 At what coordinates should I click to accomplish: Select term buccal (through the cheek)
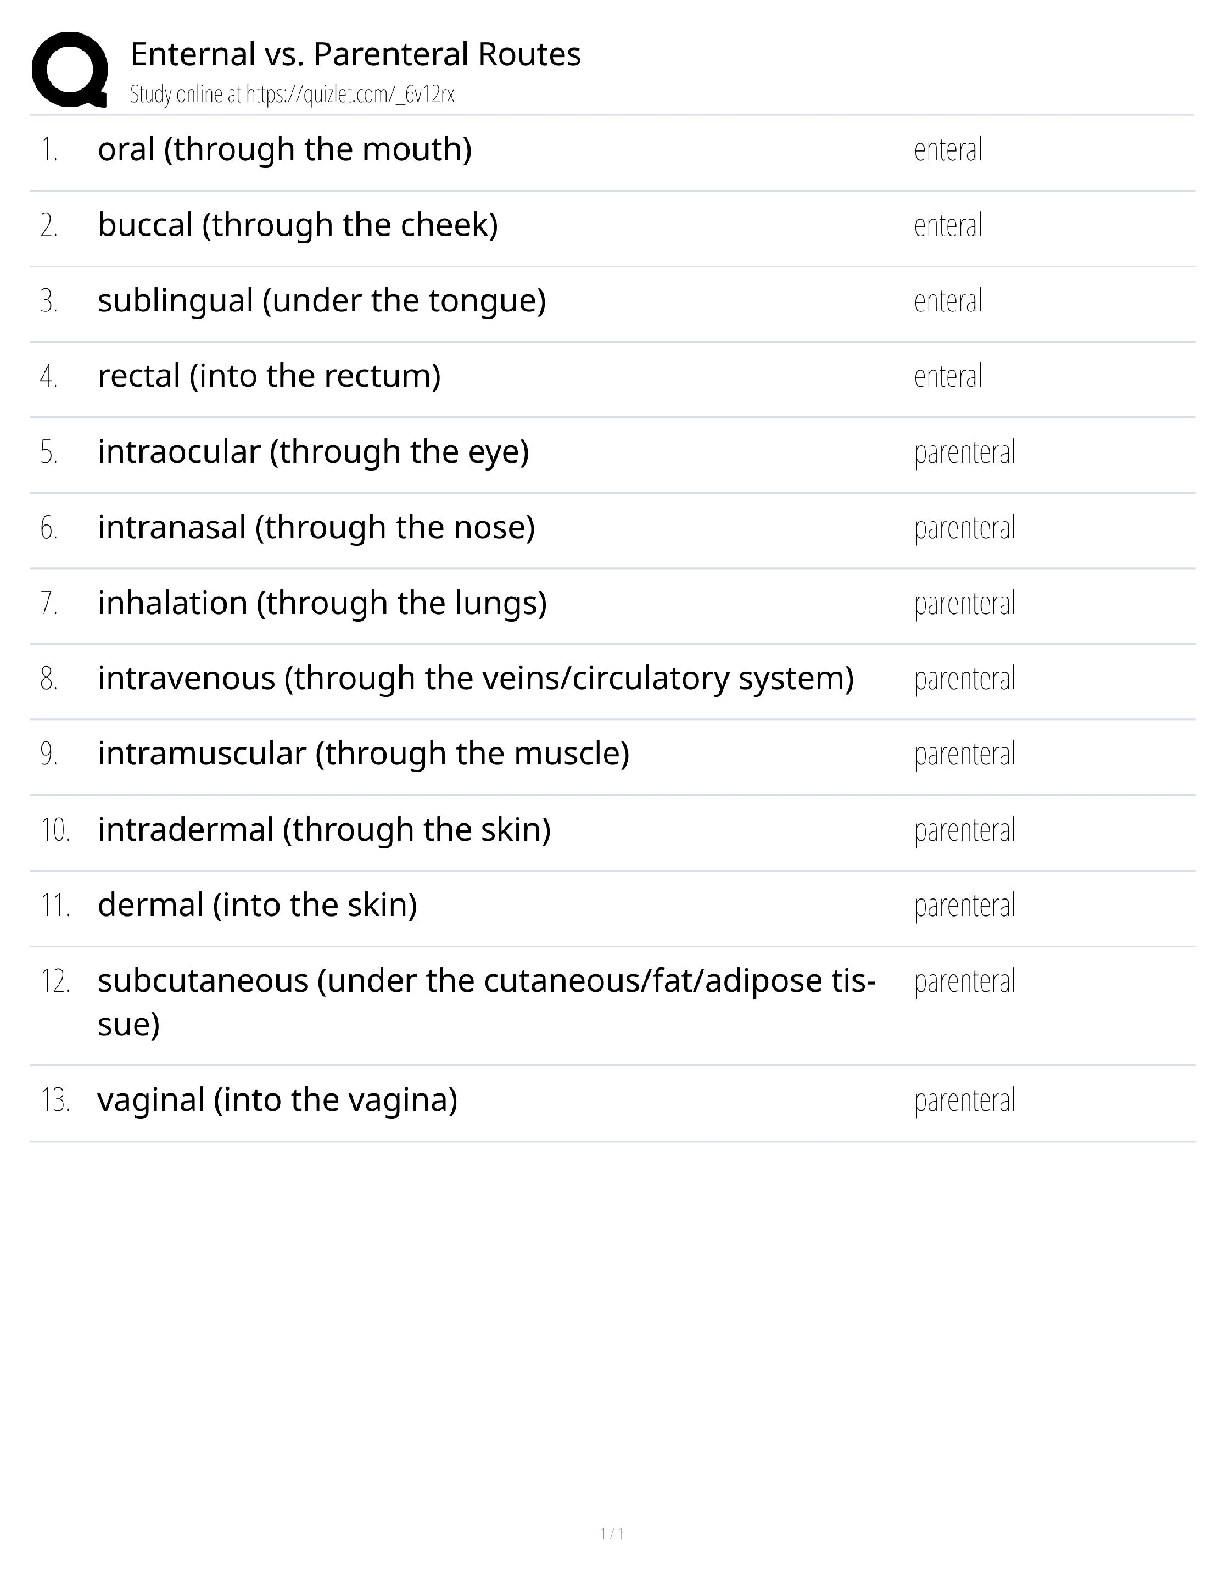[297, 225]
